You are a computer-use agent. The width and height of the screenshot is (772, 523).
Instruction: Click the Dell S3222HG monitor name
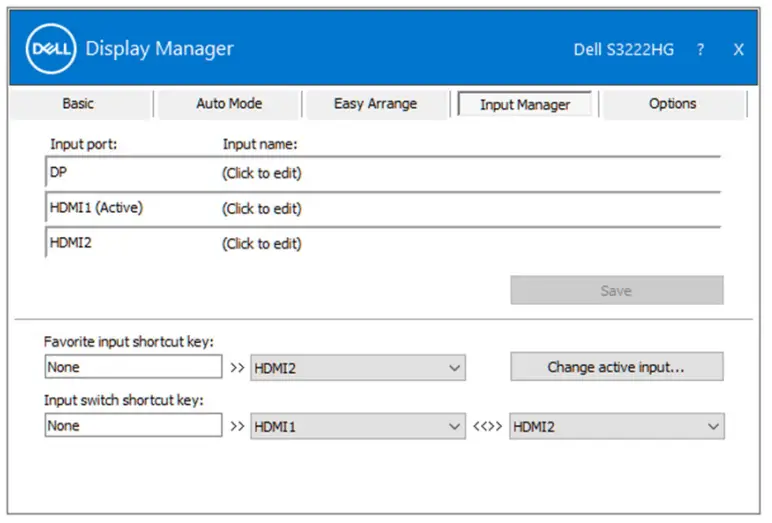tap(624, 49)
